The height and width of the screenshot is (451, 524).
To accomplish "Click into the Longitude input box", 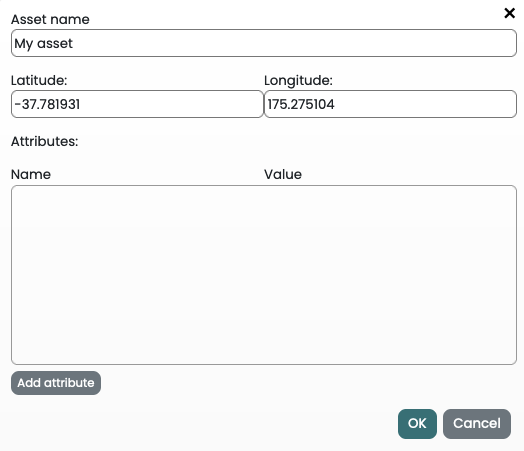I will click(390, 104).
